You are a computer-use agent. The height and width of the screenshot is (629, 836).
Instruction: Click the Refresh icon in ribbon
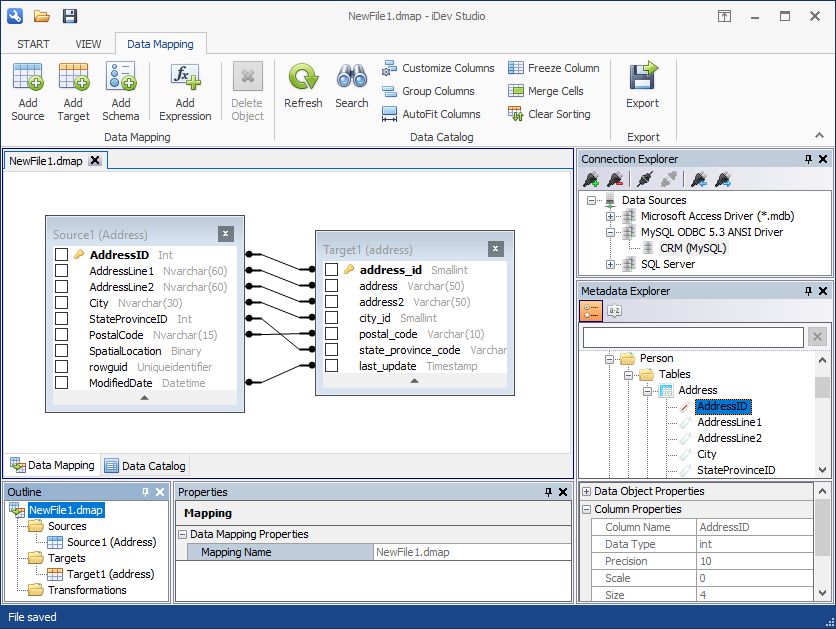click(303, 78)
